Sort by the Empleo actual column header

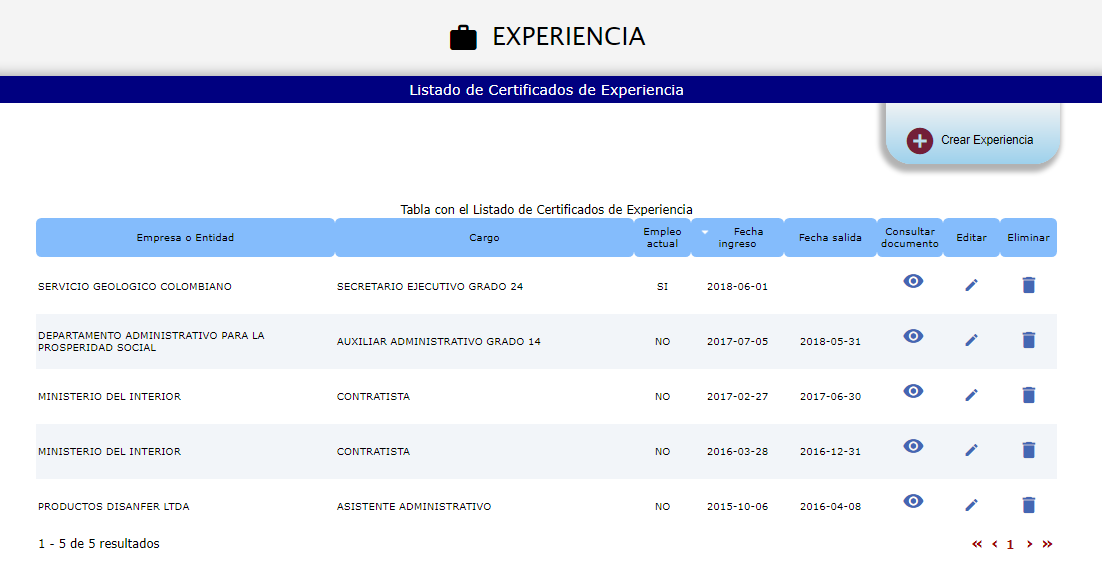coord(662,237)
